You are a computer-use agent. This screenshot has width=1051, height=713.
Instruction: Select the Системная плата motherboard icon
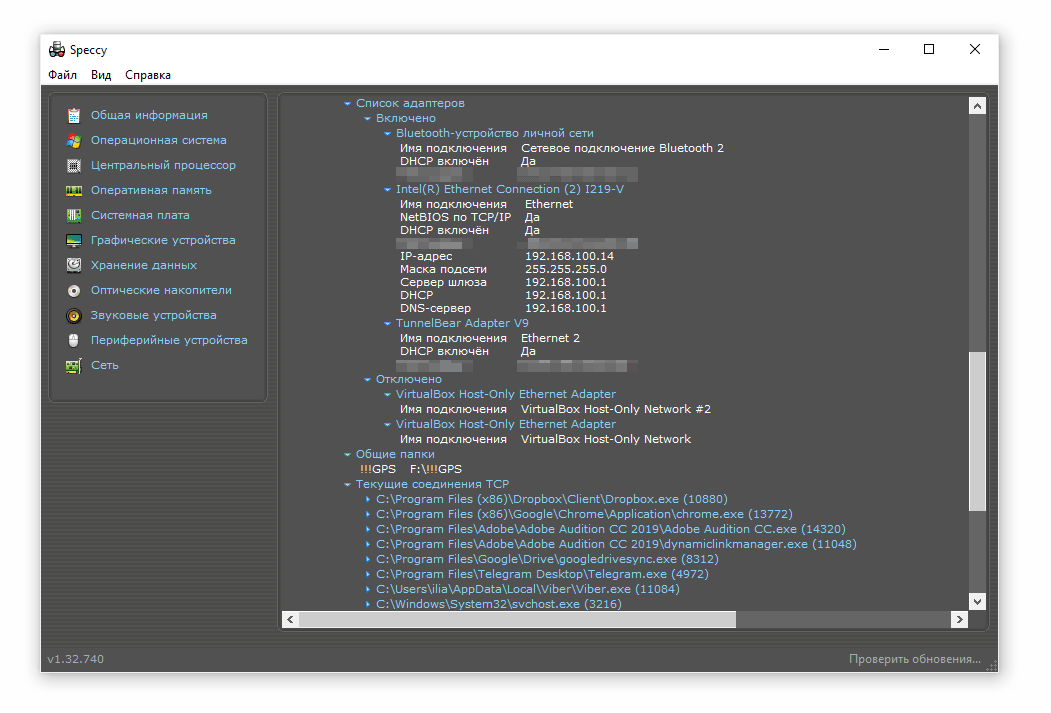[74, 215]
